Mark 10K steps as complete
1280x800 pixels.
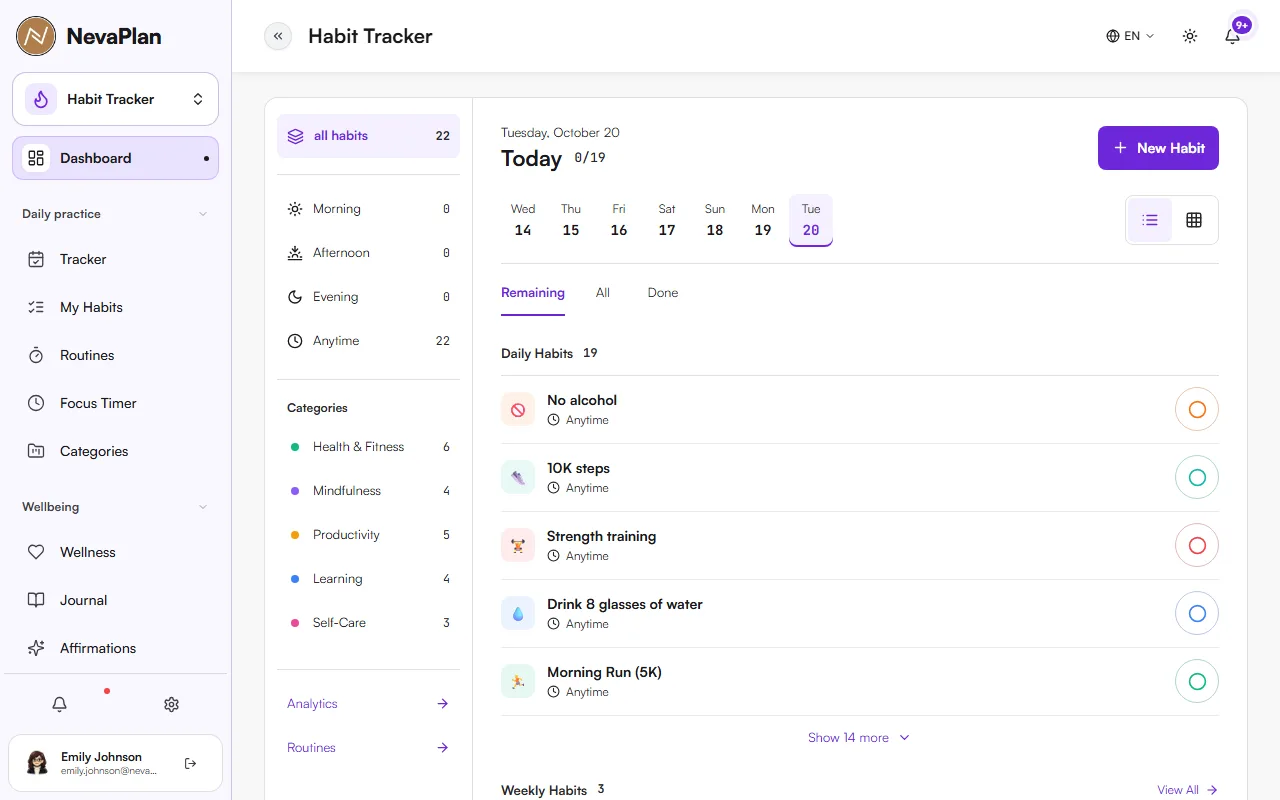[x=1197, y=477]
